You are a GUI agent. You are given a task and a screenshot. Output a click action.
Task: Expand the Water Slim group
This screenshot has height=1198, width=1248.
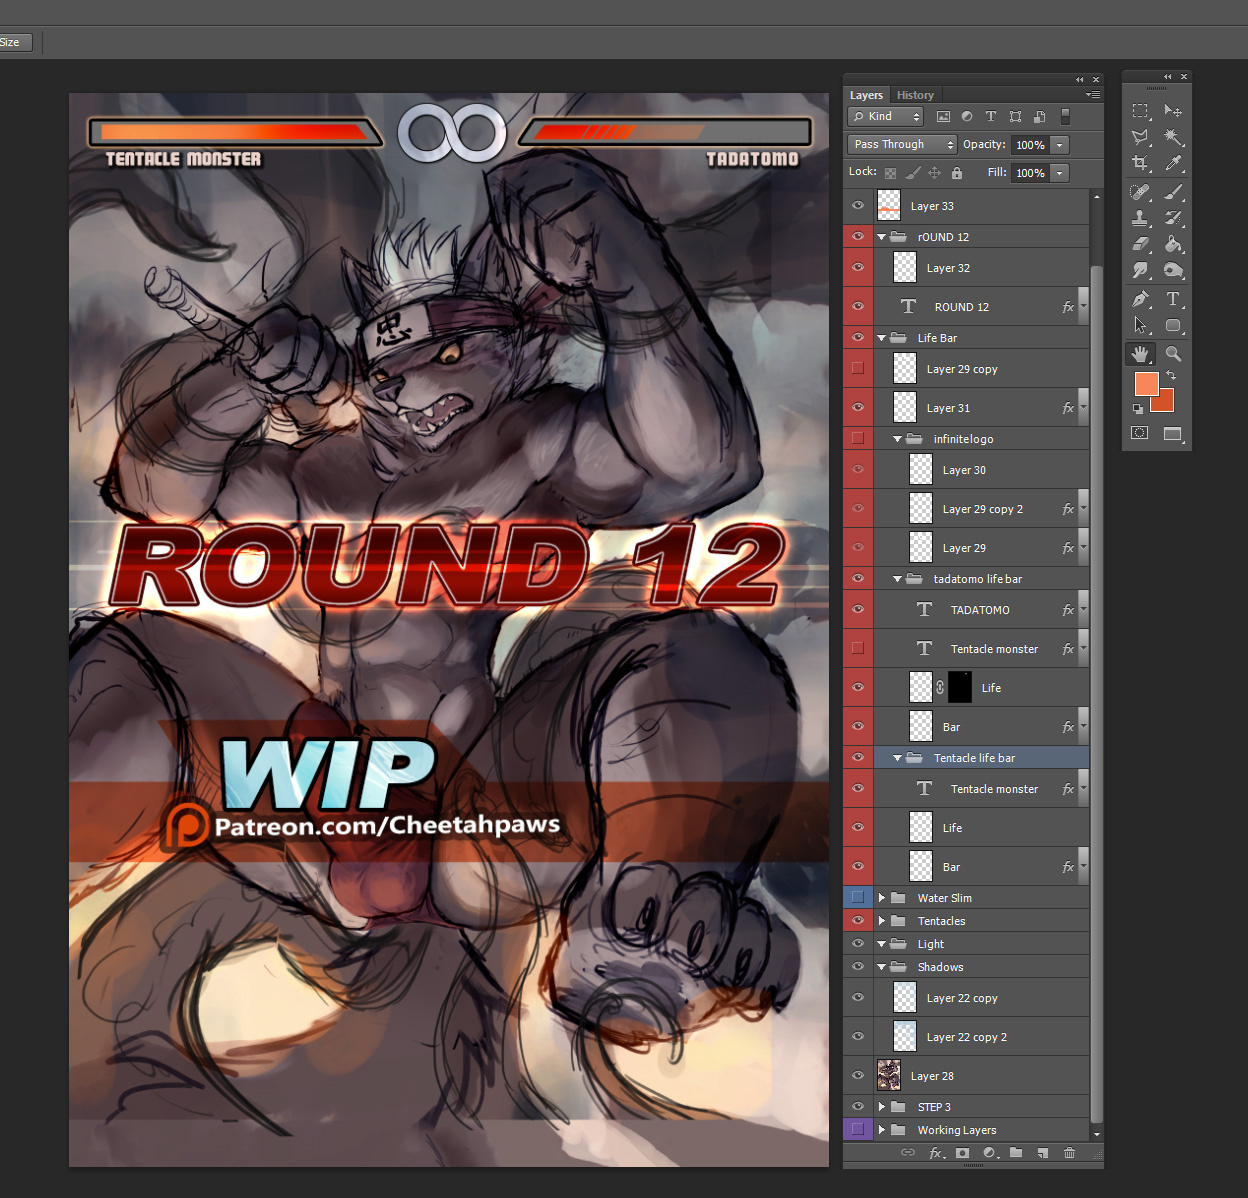(881, 898)
